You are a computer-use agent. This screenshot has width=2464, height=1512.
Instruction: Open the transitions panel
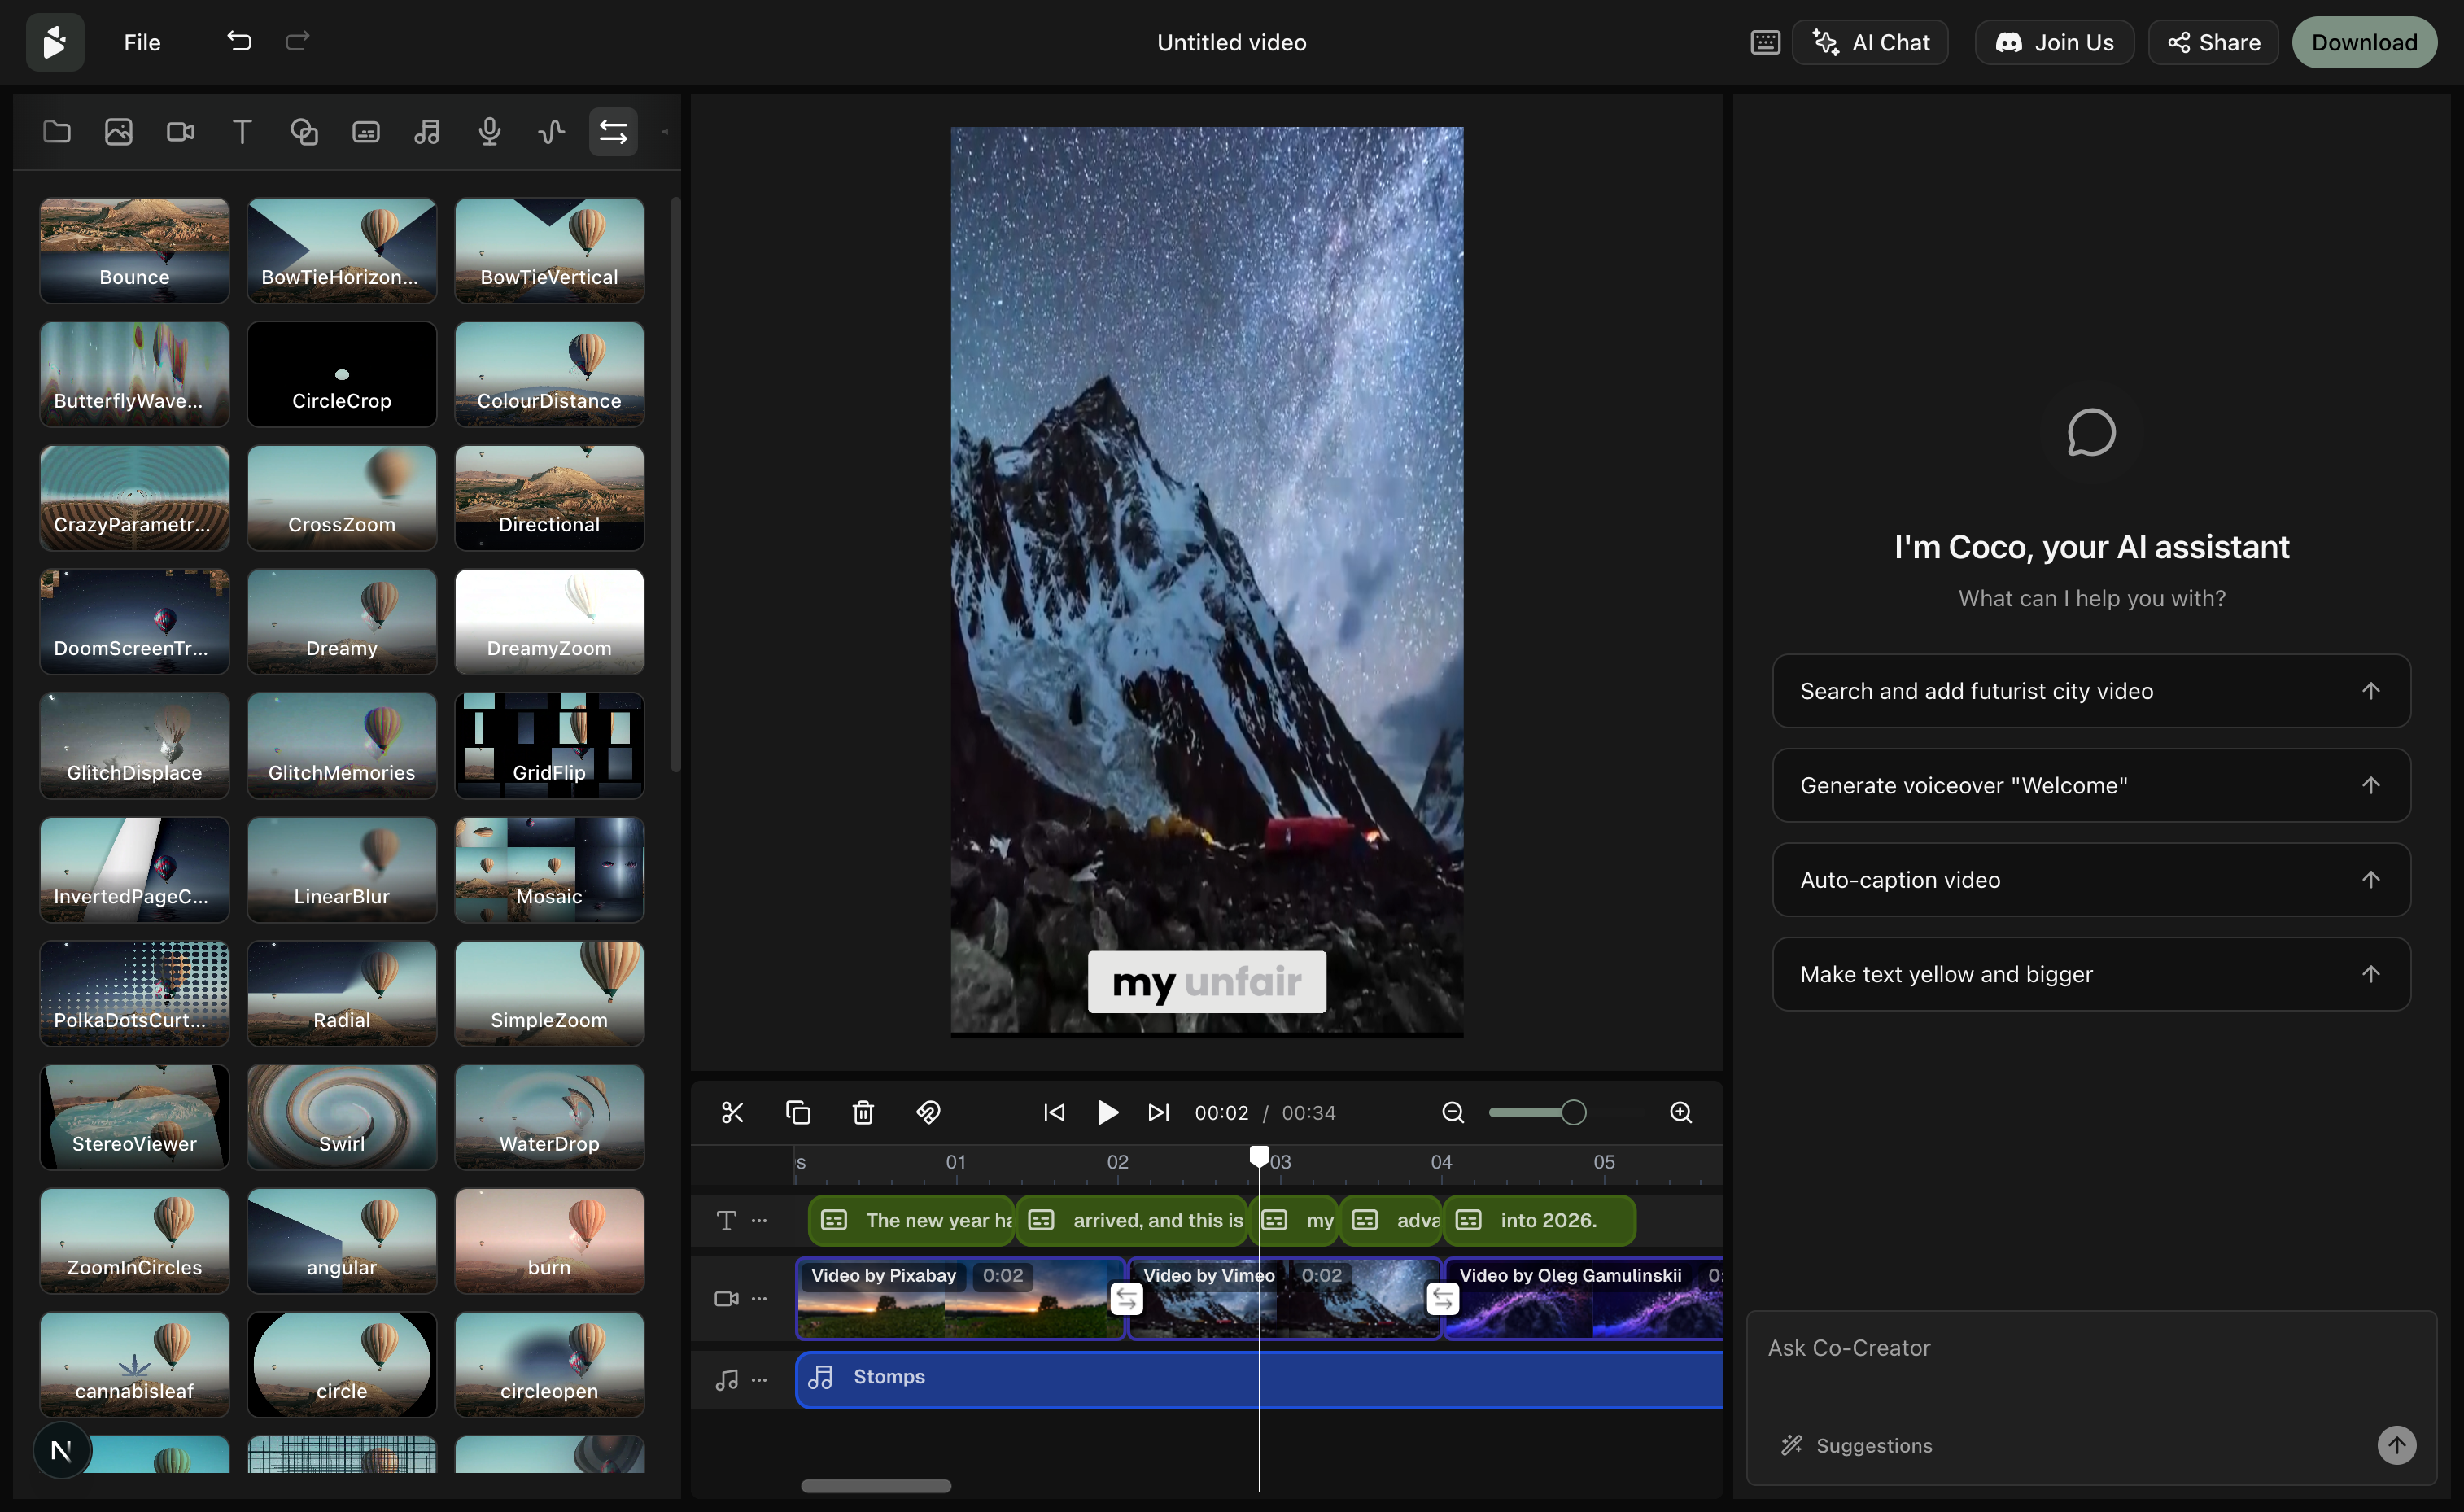click(613, 131)
